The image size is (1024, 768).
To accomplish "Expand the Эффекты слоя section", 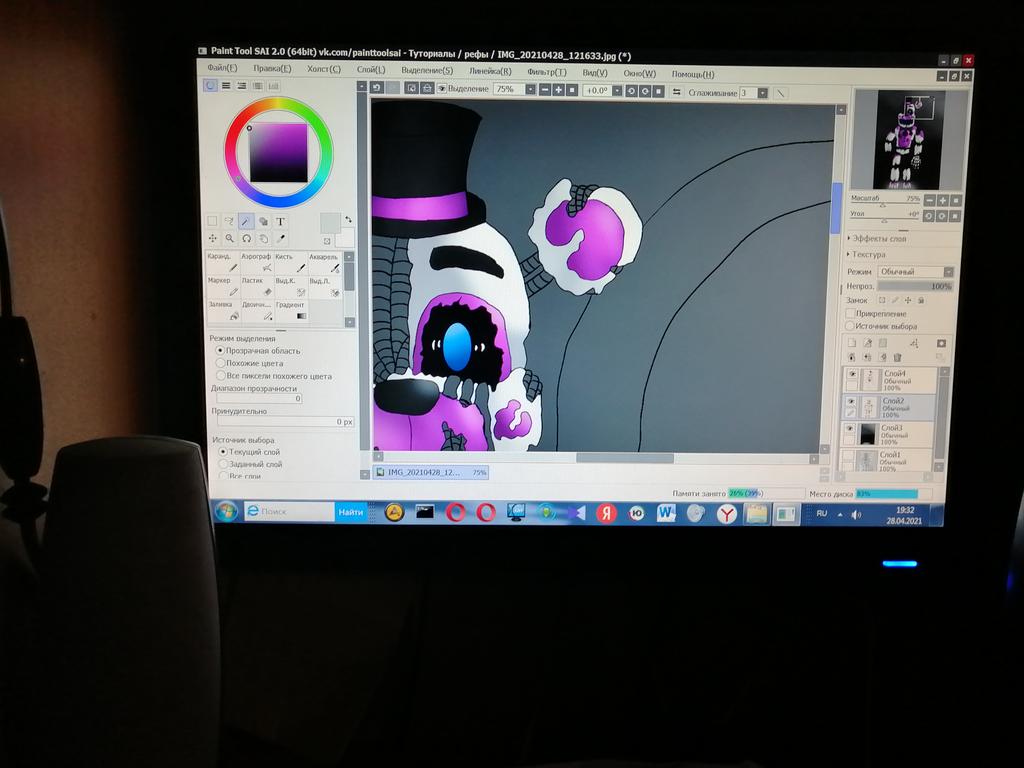I will tap(877, 238).
